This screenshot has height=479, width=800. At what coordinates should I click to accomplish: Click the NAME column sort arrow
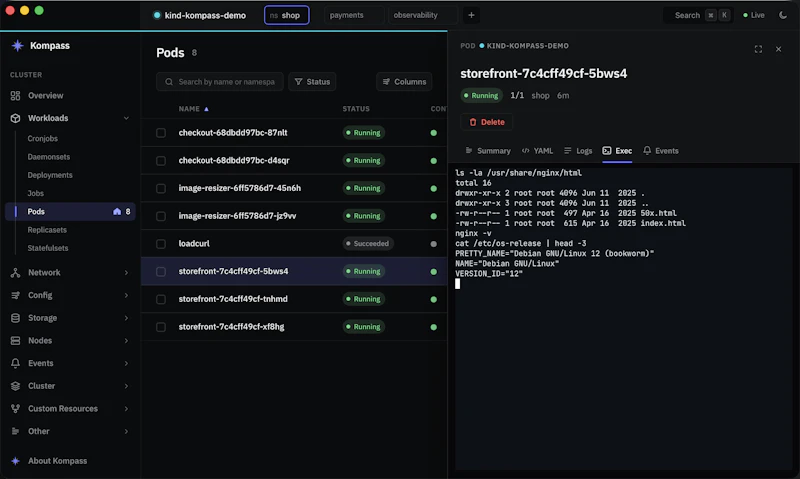tap(206, 109)
